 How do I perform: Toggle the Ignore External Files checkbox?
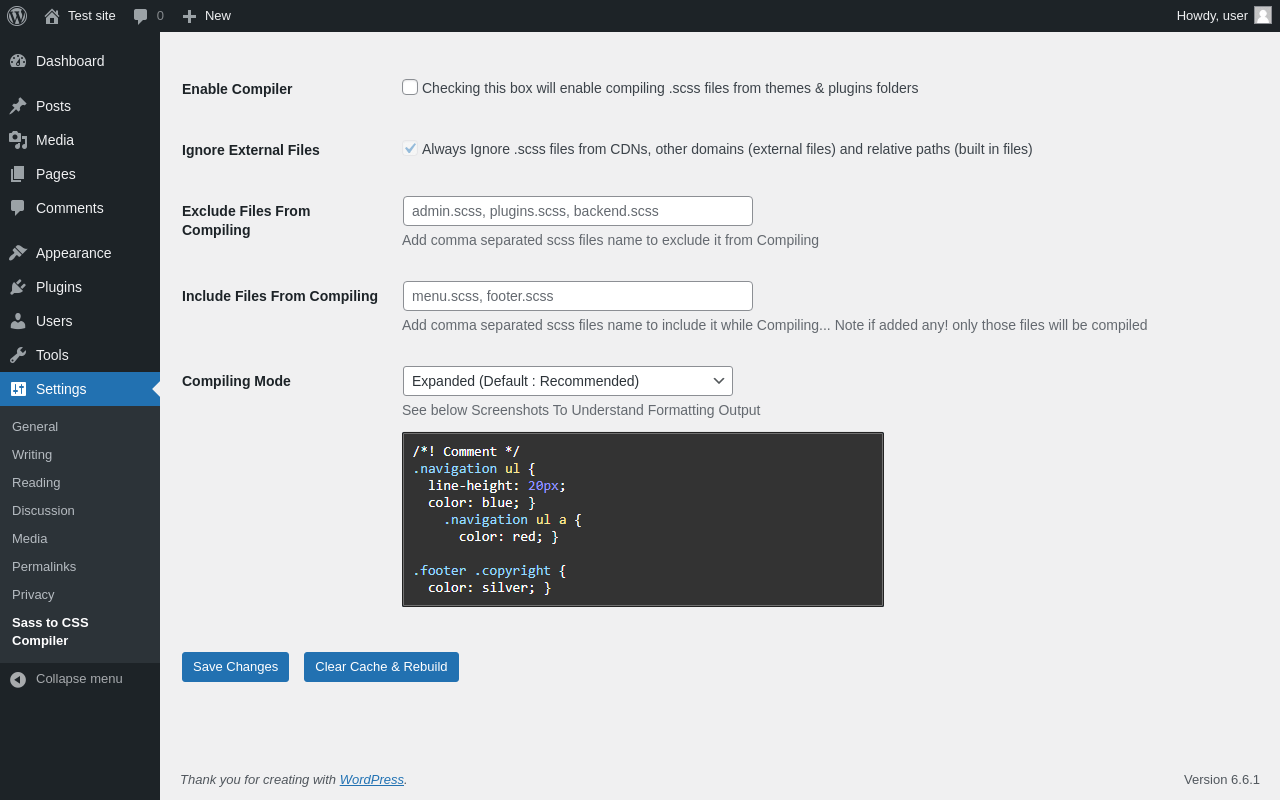tap(410, 148)
